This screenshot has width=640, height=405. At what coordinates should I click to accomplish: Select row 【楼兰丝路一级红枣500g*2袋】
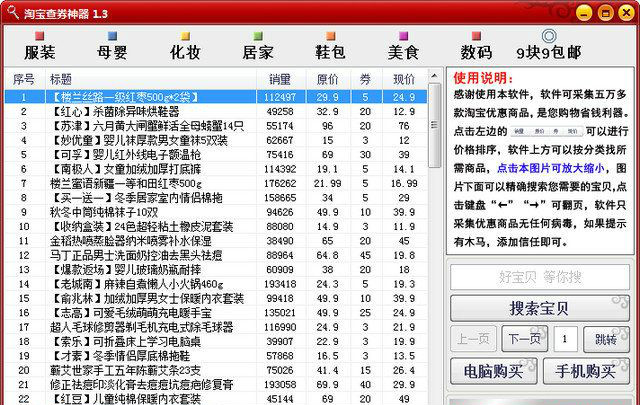(x=216, y=97)
